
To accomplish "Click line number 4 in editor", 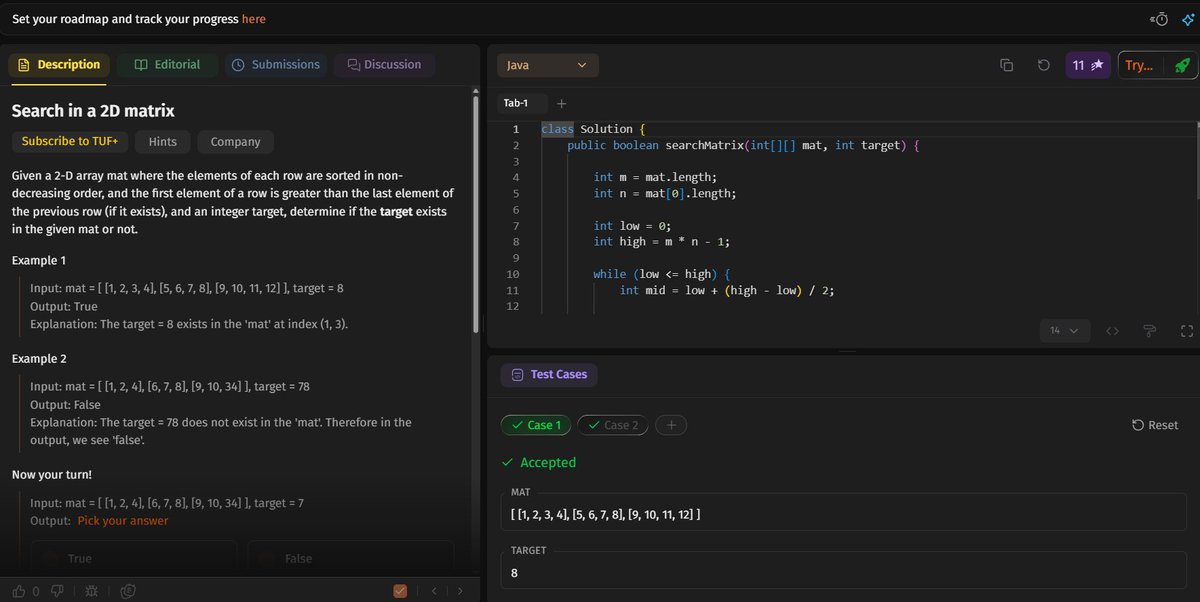I will point(515,177).
